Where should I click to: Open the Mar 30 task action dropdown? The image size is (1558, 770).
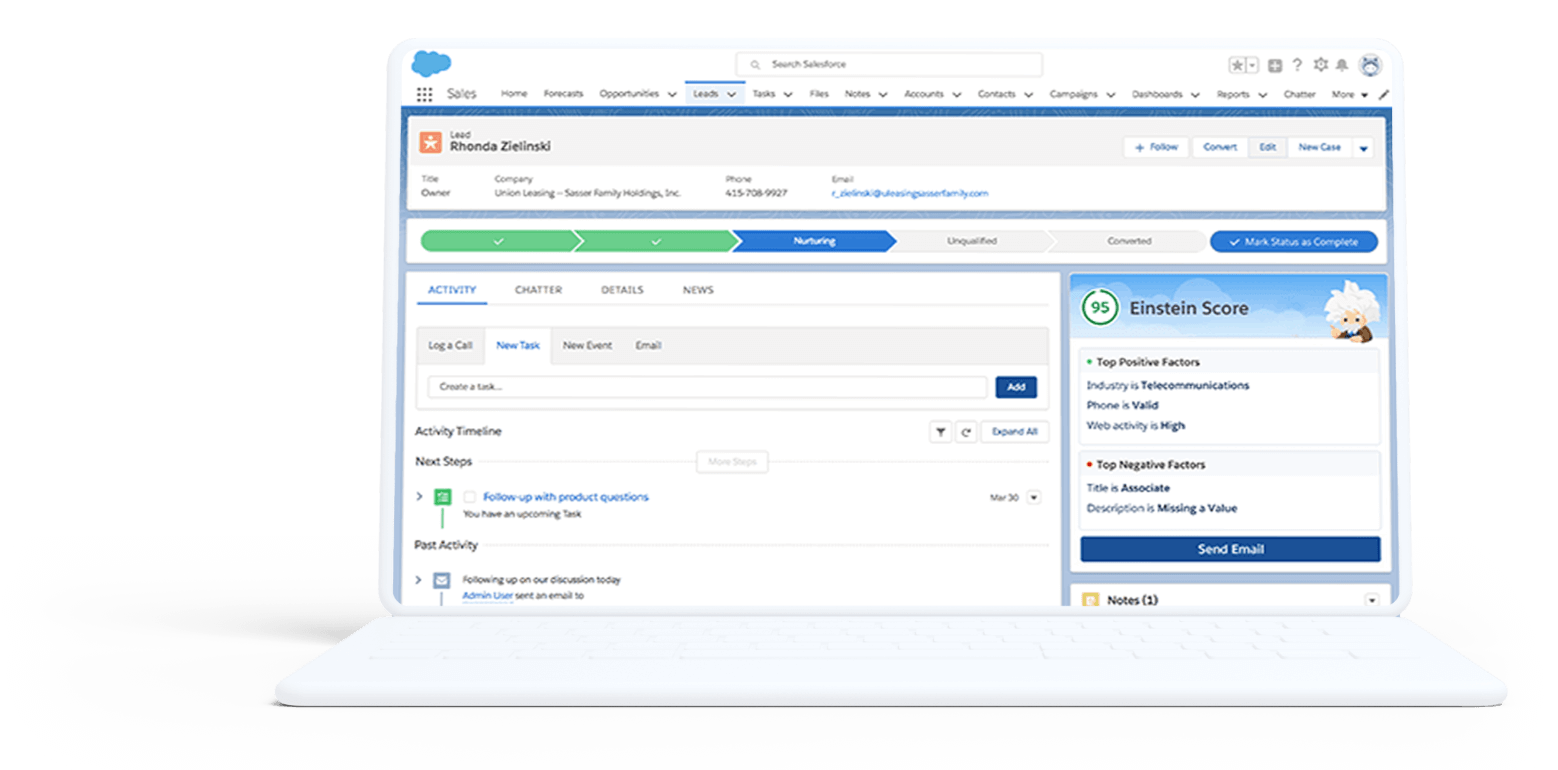click(x=1034, y=497)
